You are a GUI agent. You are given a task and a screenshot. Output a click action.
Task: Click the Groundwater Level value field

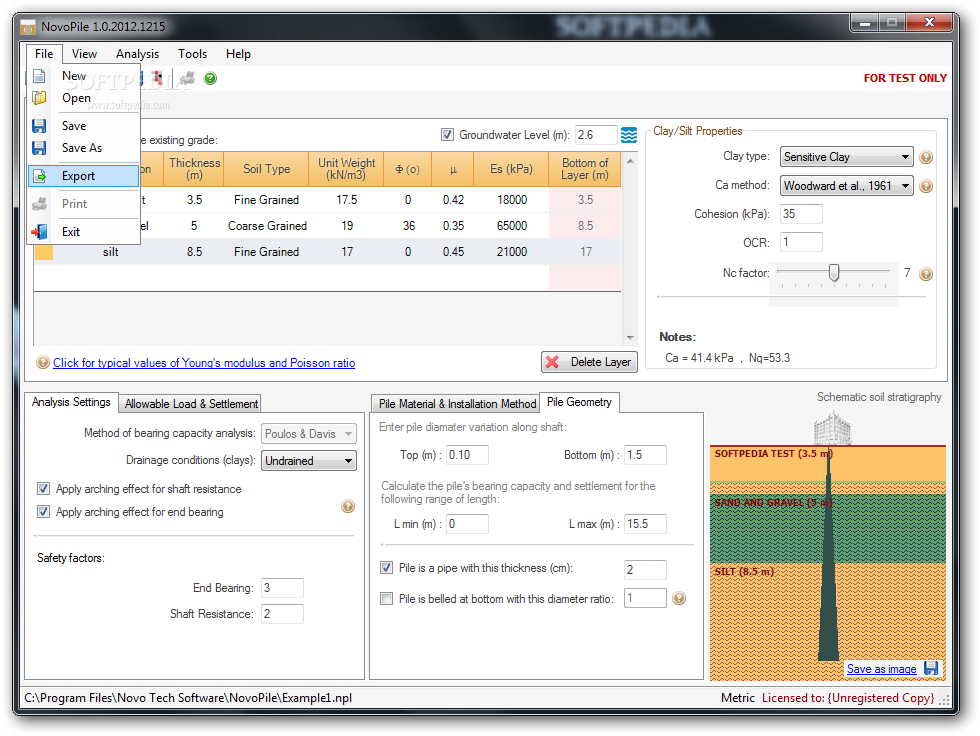tap(595, 135)
